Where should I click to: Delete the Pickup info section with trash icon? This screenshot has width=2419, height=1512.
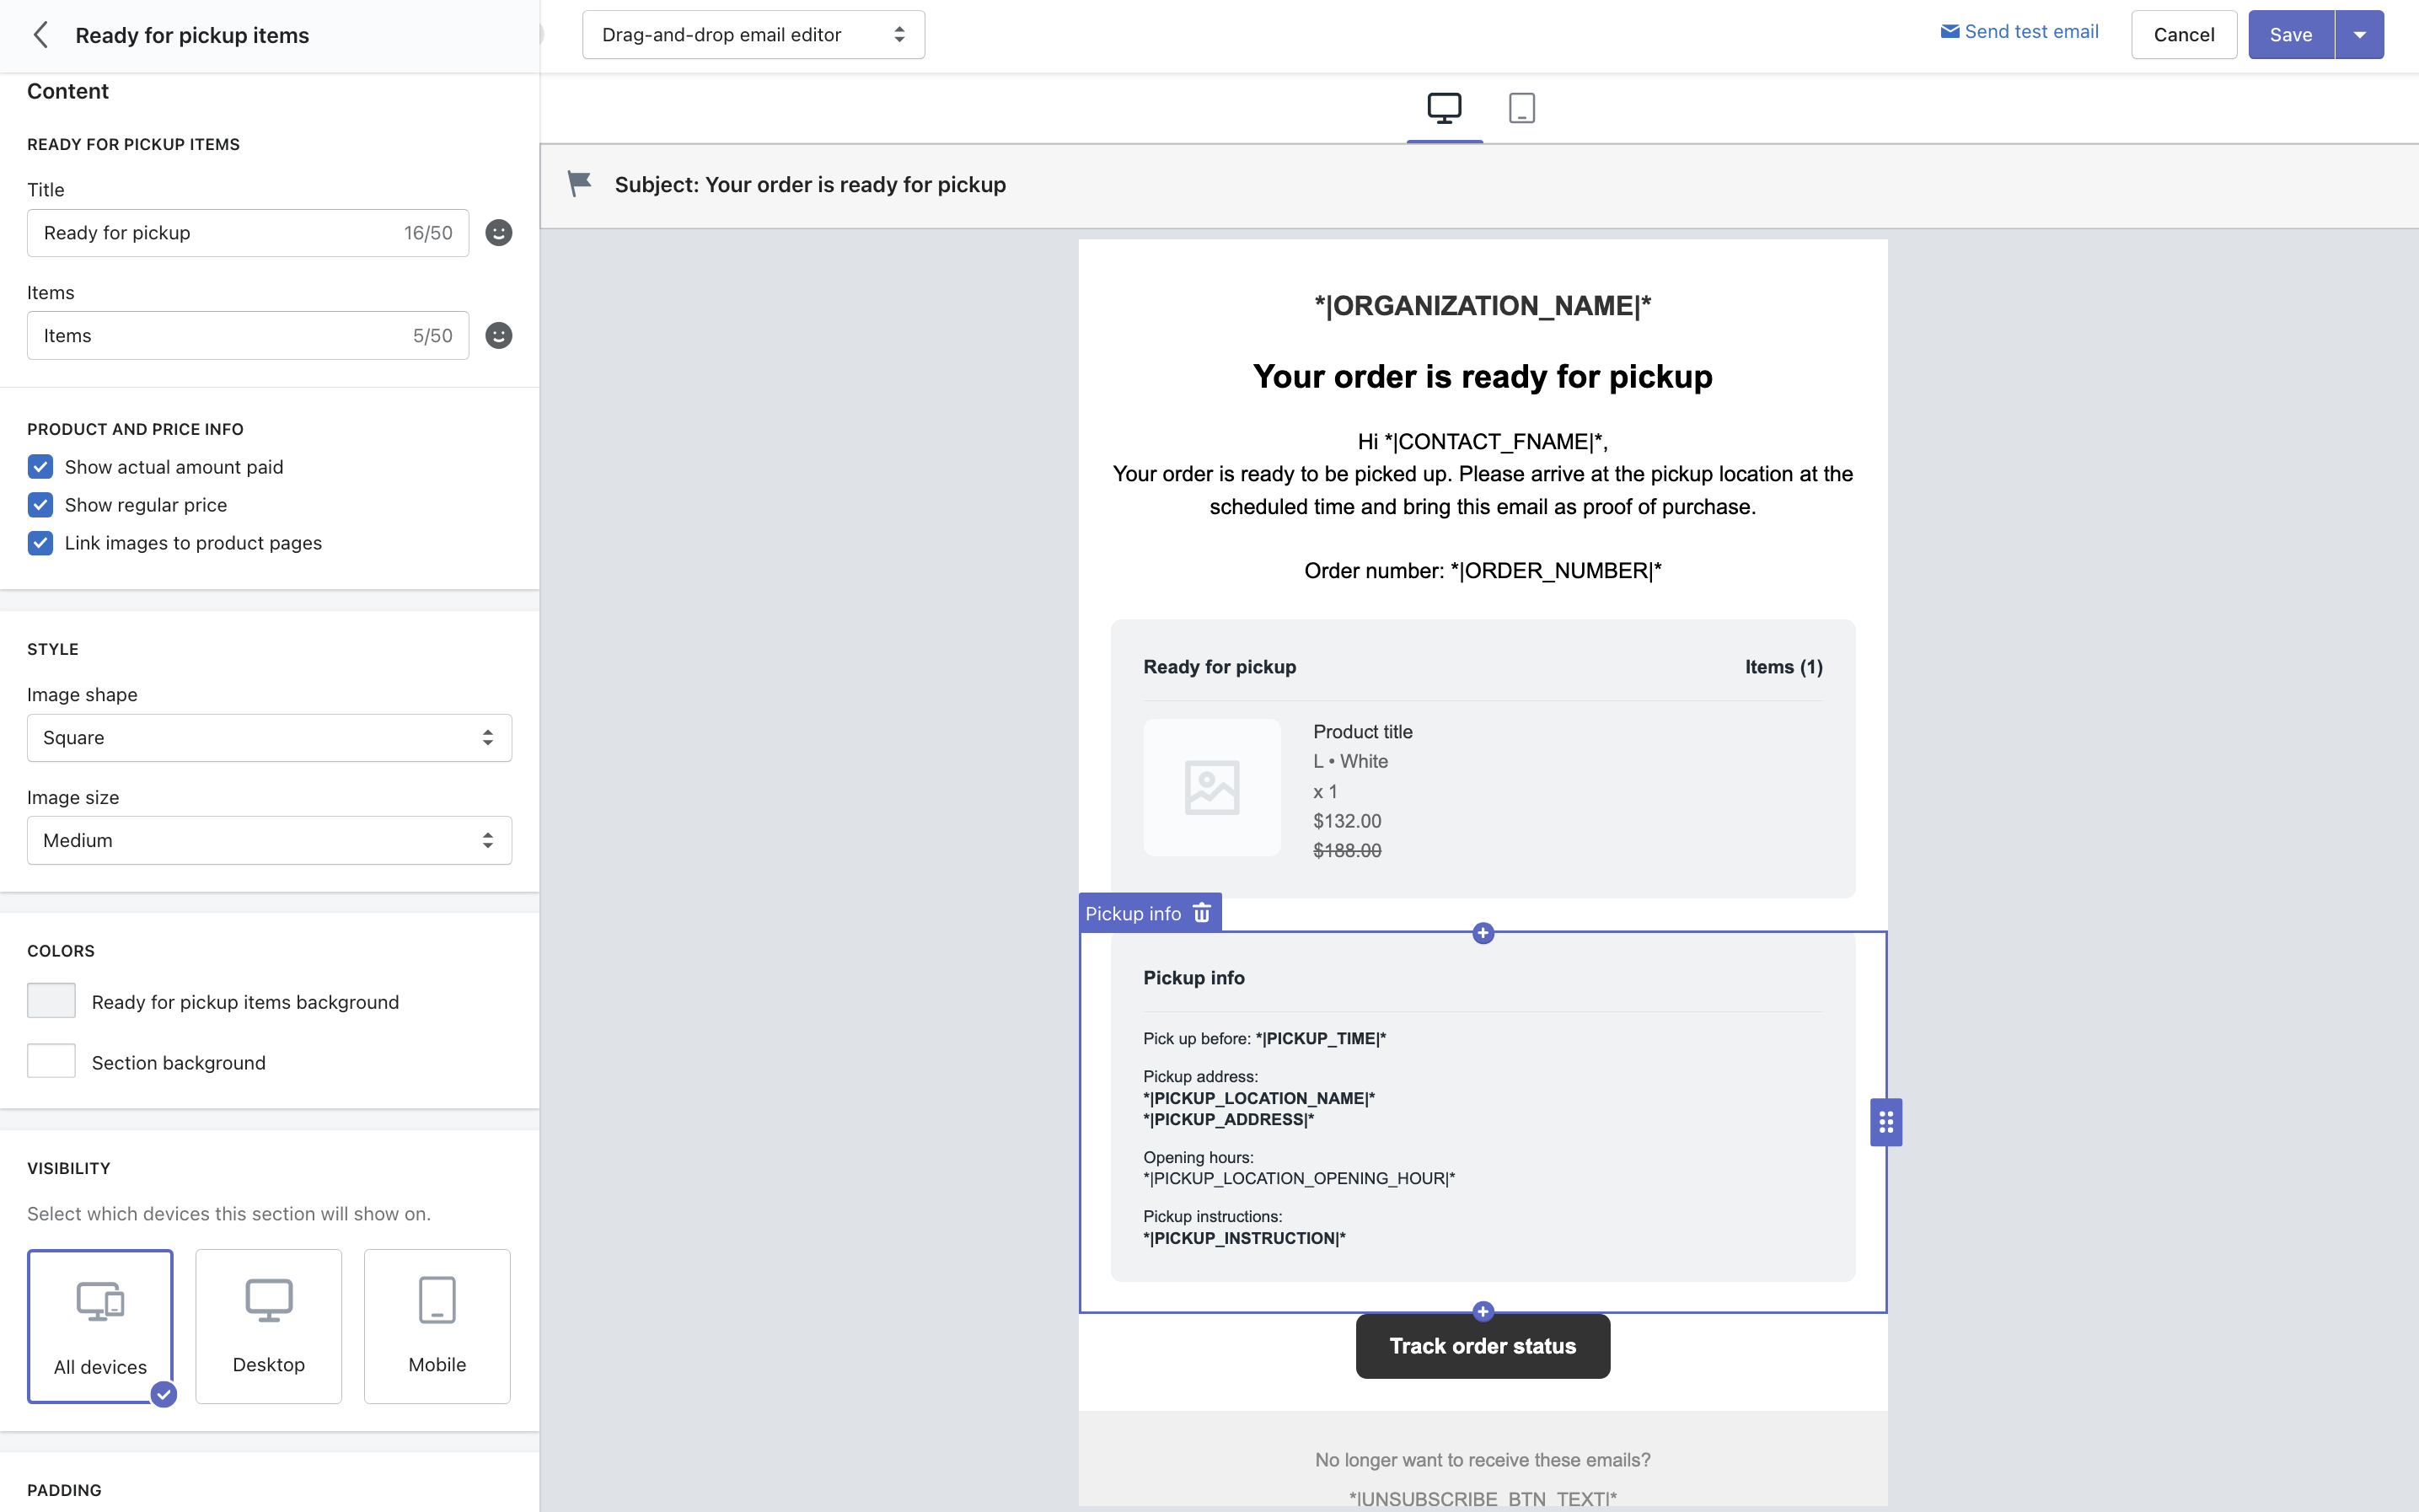(1202, 913)
